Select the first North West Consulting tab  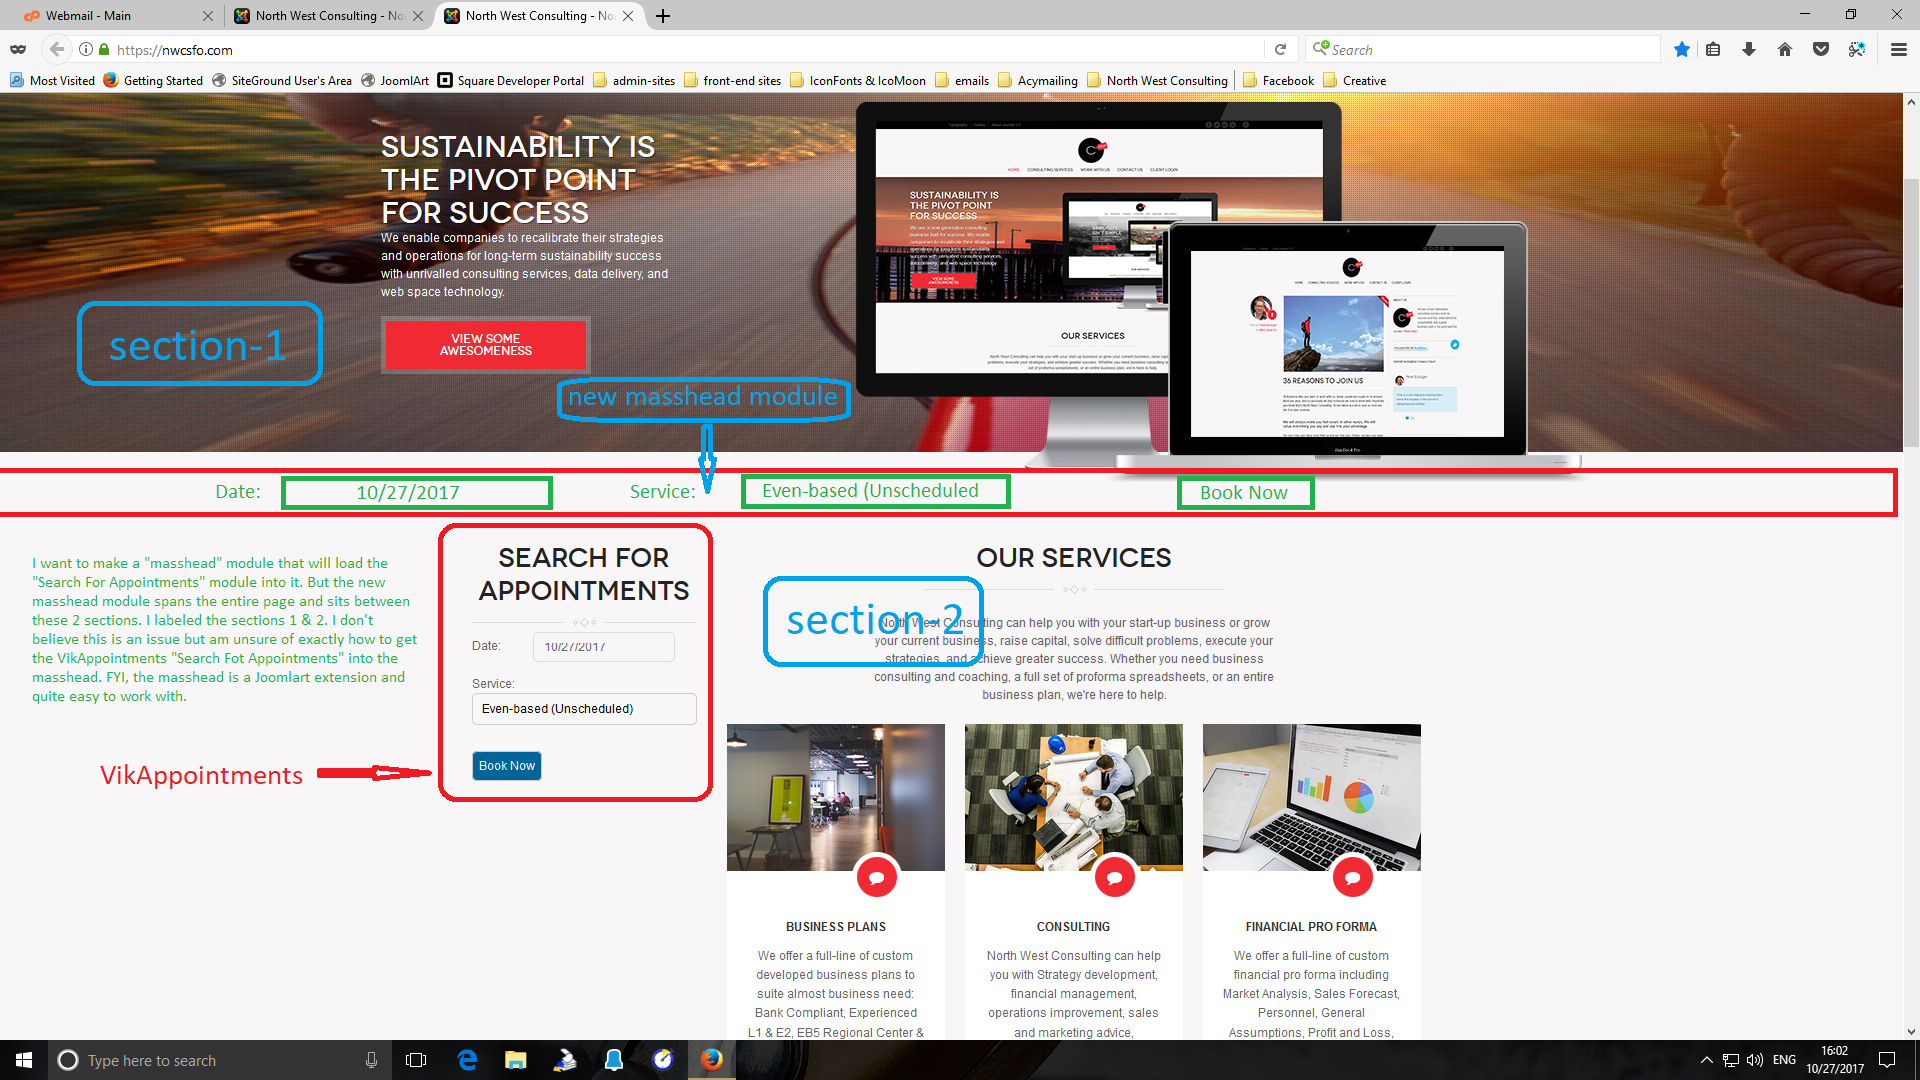320,16
